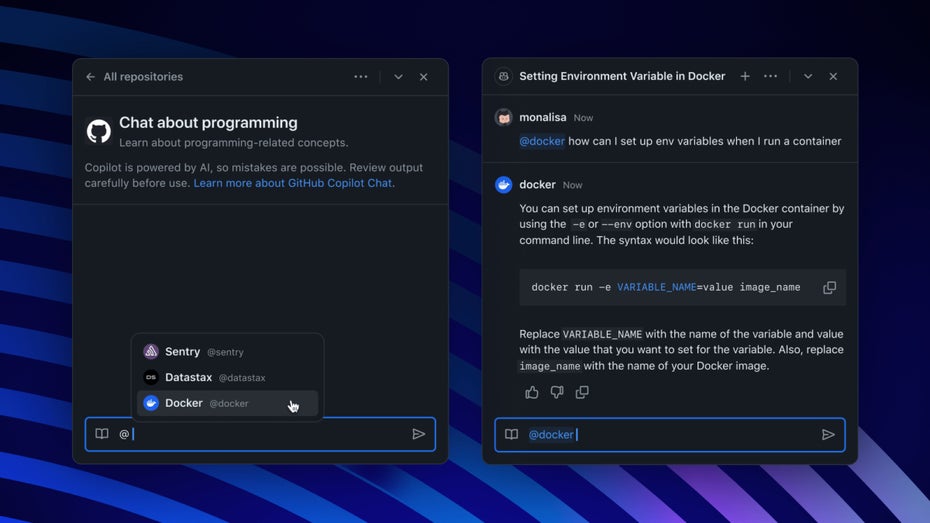Give the Docker response a thumbs up
930x523 pixels.
[532, 392]
